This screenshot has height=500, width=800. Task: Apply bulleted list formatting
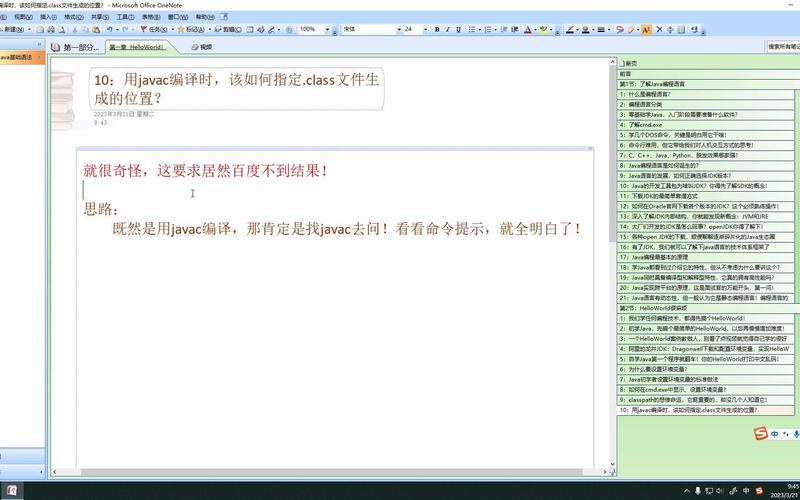tap(471, 30)
